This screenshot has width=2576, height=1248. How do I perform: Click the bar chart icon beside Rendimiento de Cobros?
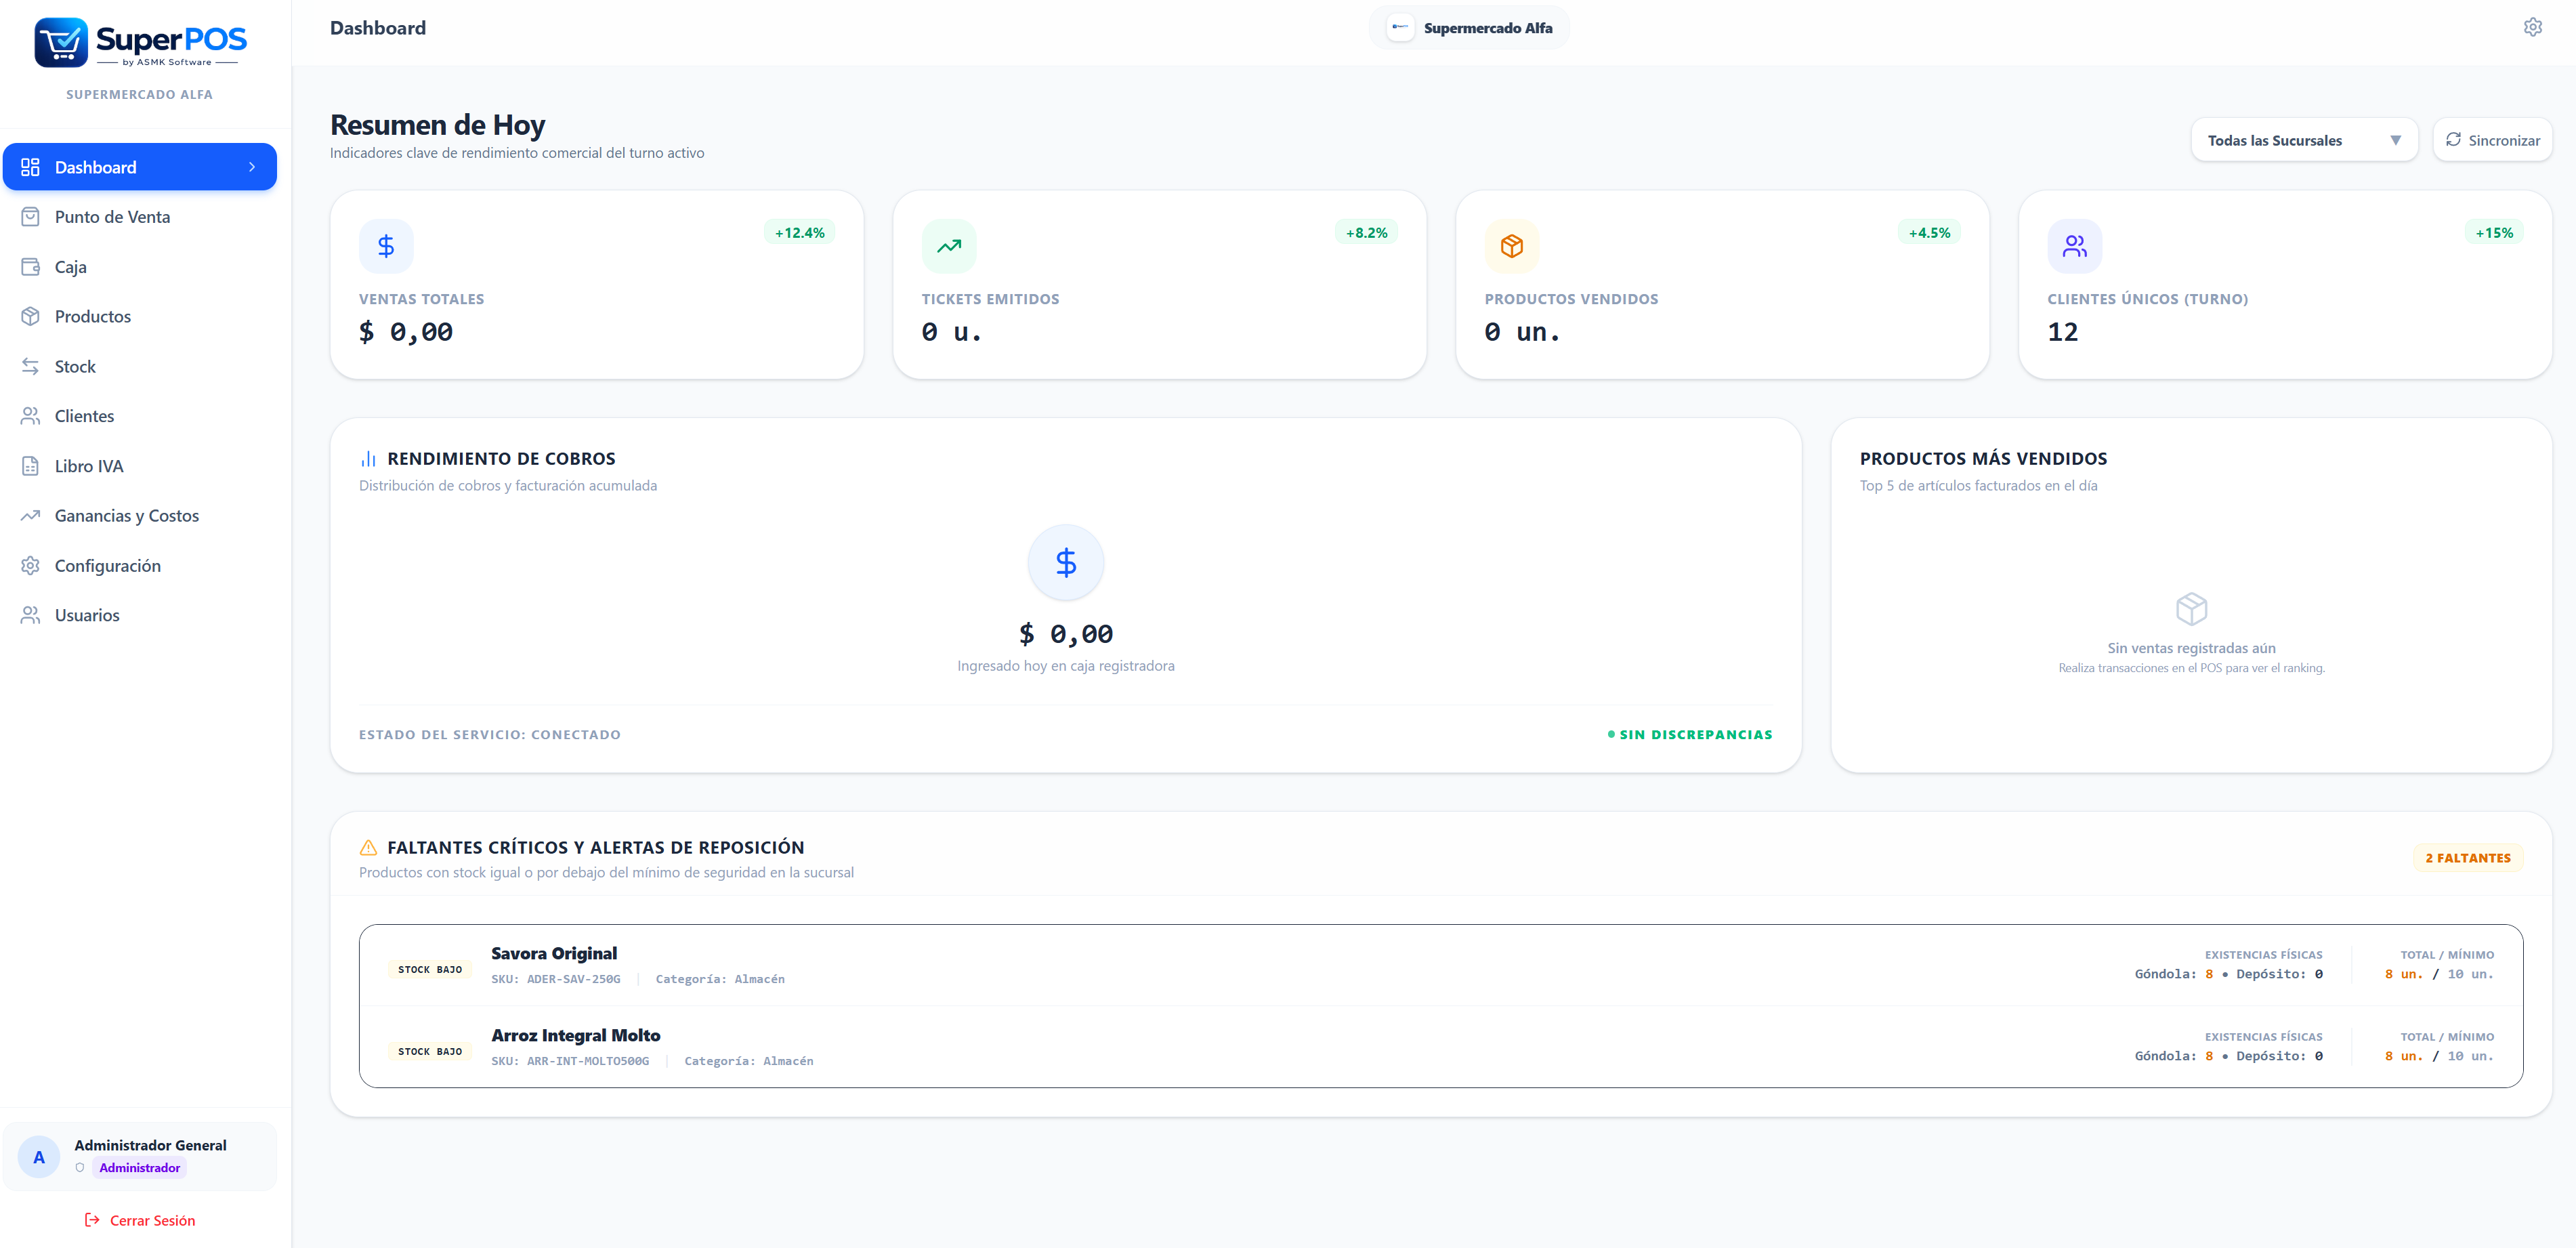[x=368, y=459]
